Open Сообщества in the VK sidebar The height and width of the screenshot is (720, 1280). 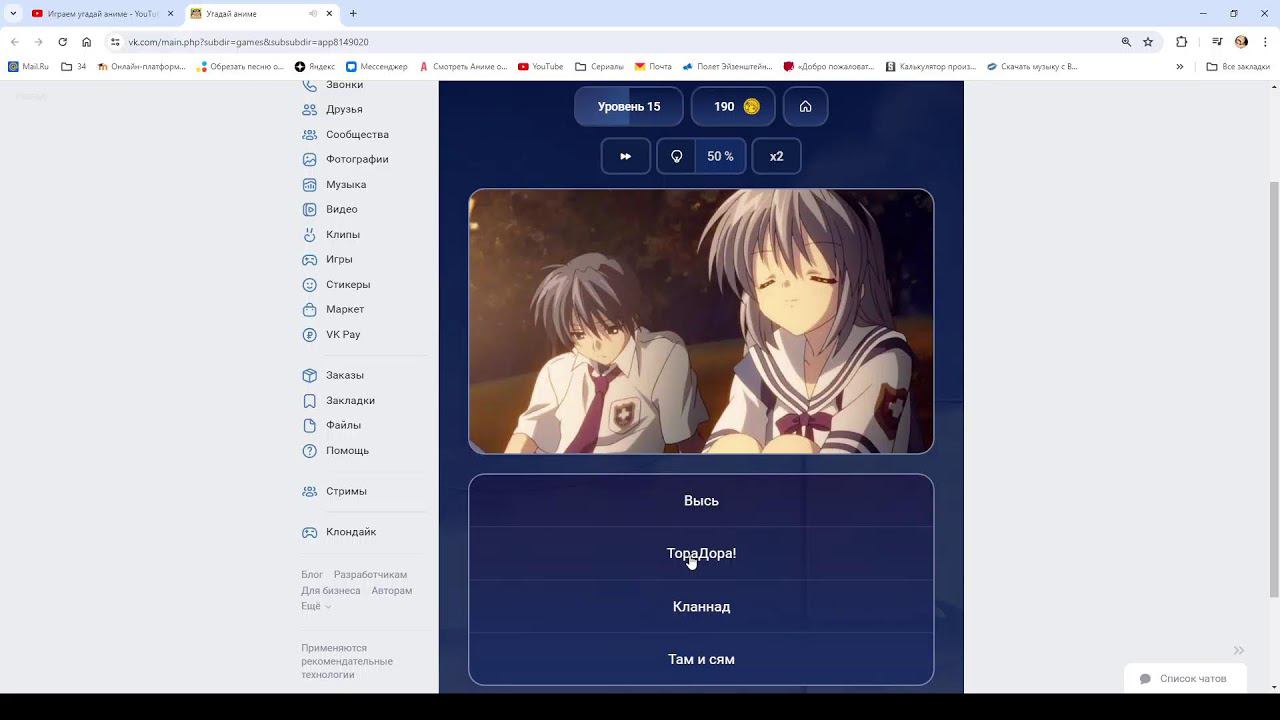point(357,134)
